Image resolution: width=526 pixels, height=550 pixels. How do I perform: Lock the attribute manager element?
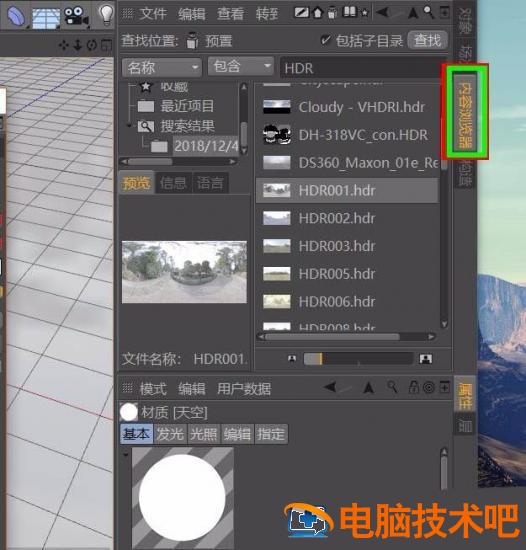[413, 387]
